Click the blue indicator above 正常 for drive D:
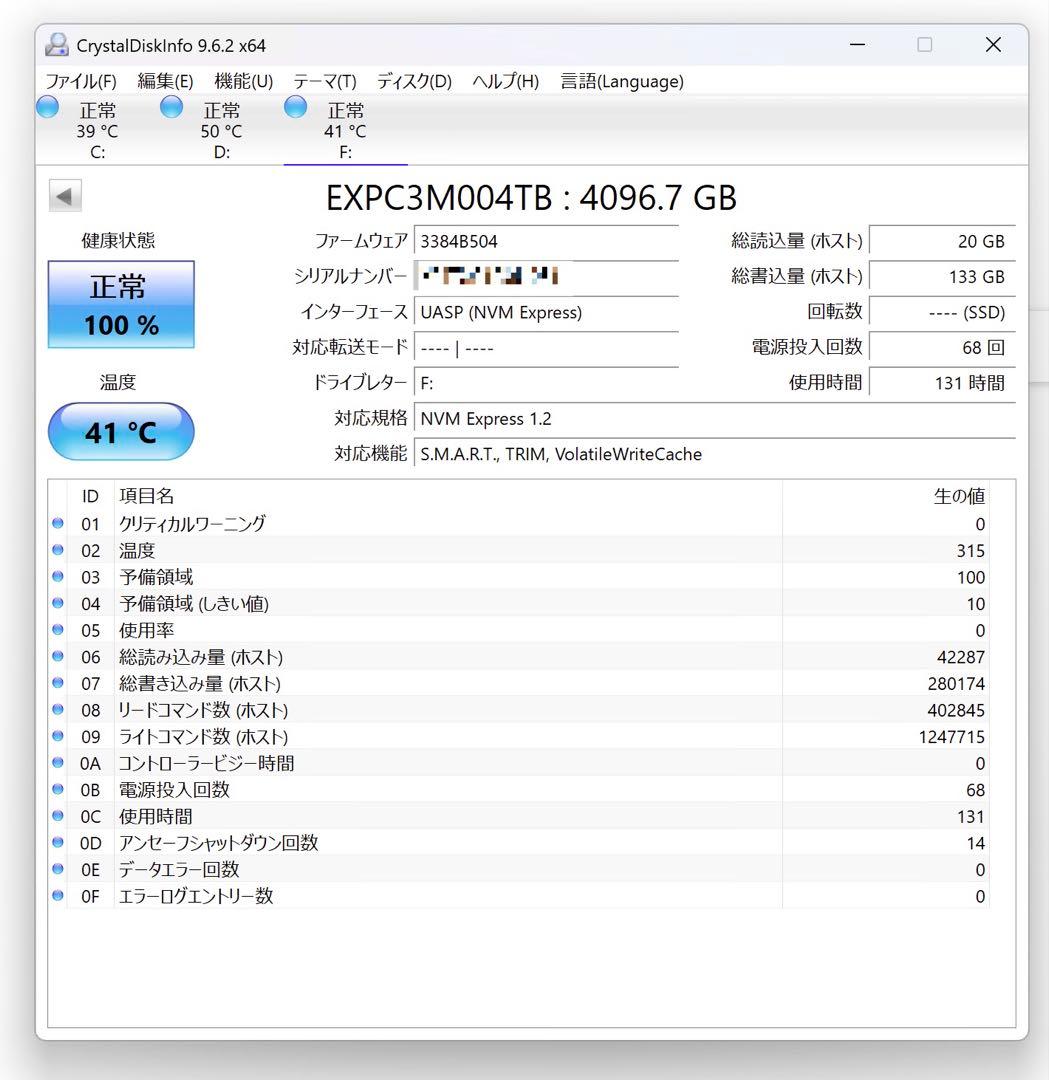This screenshot has width=1049, height=1080. (x=171, y=106)
